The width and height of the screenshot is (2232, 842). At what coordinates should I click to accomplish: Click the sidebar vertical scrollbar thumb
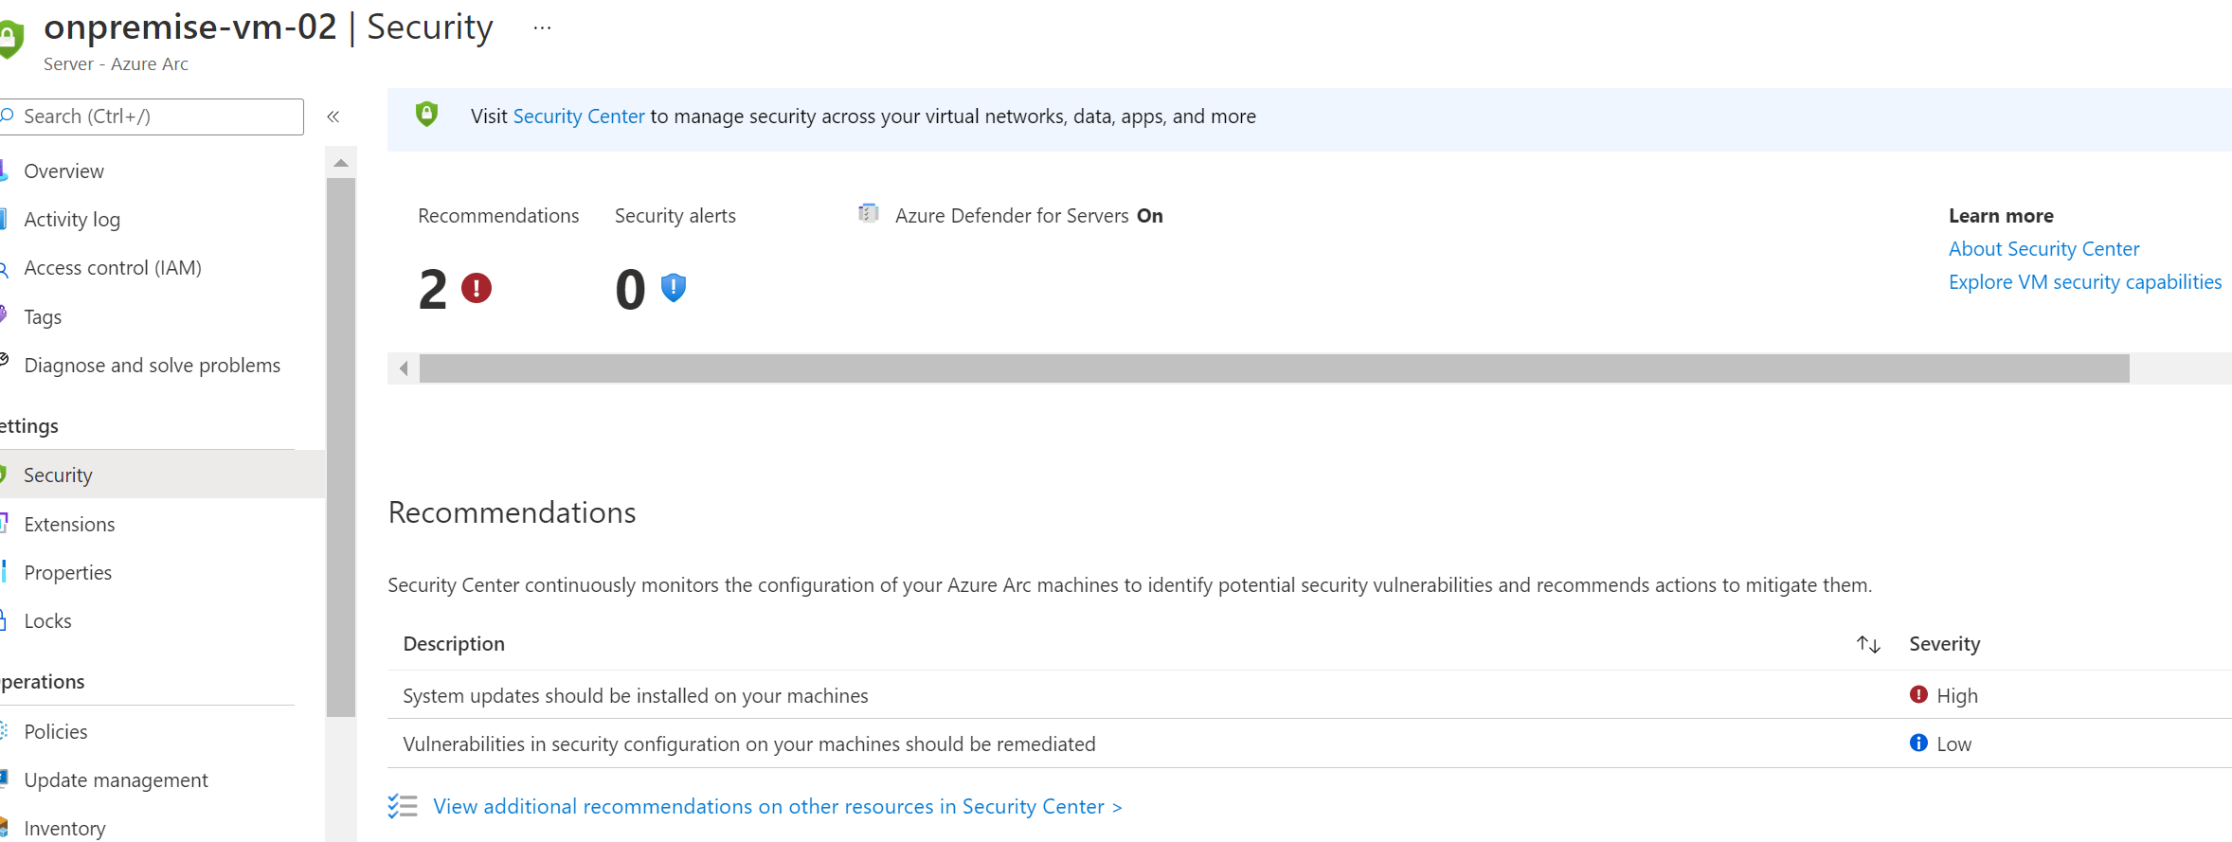tap(341, 447)
